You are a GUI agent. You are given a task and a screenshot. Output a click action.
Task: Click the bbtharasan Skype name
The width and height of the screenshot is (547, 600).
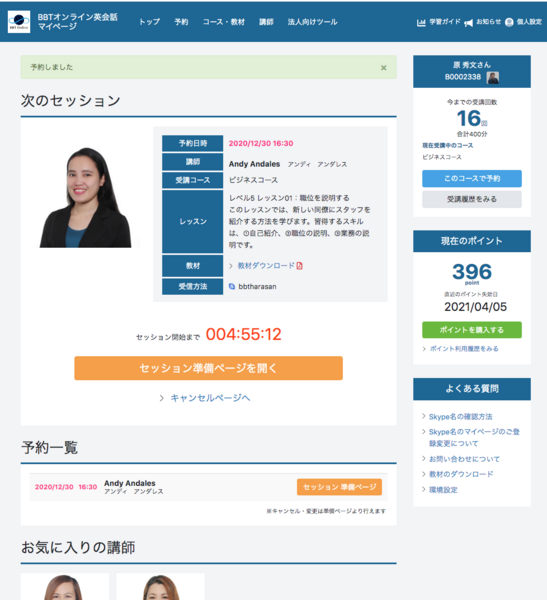point(257,287)
